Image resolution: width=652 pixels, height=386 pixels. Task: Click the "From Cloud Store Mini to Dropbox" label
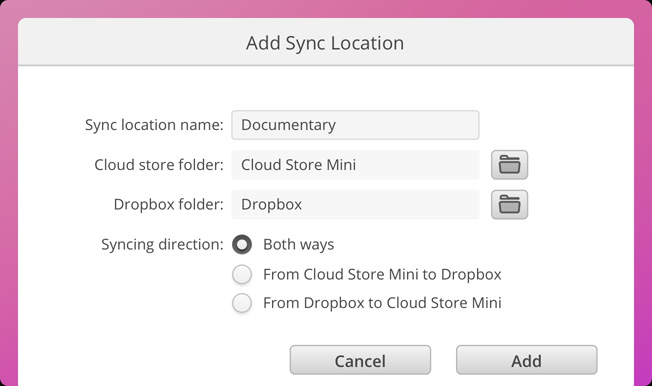pos(382,275)
